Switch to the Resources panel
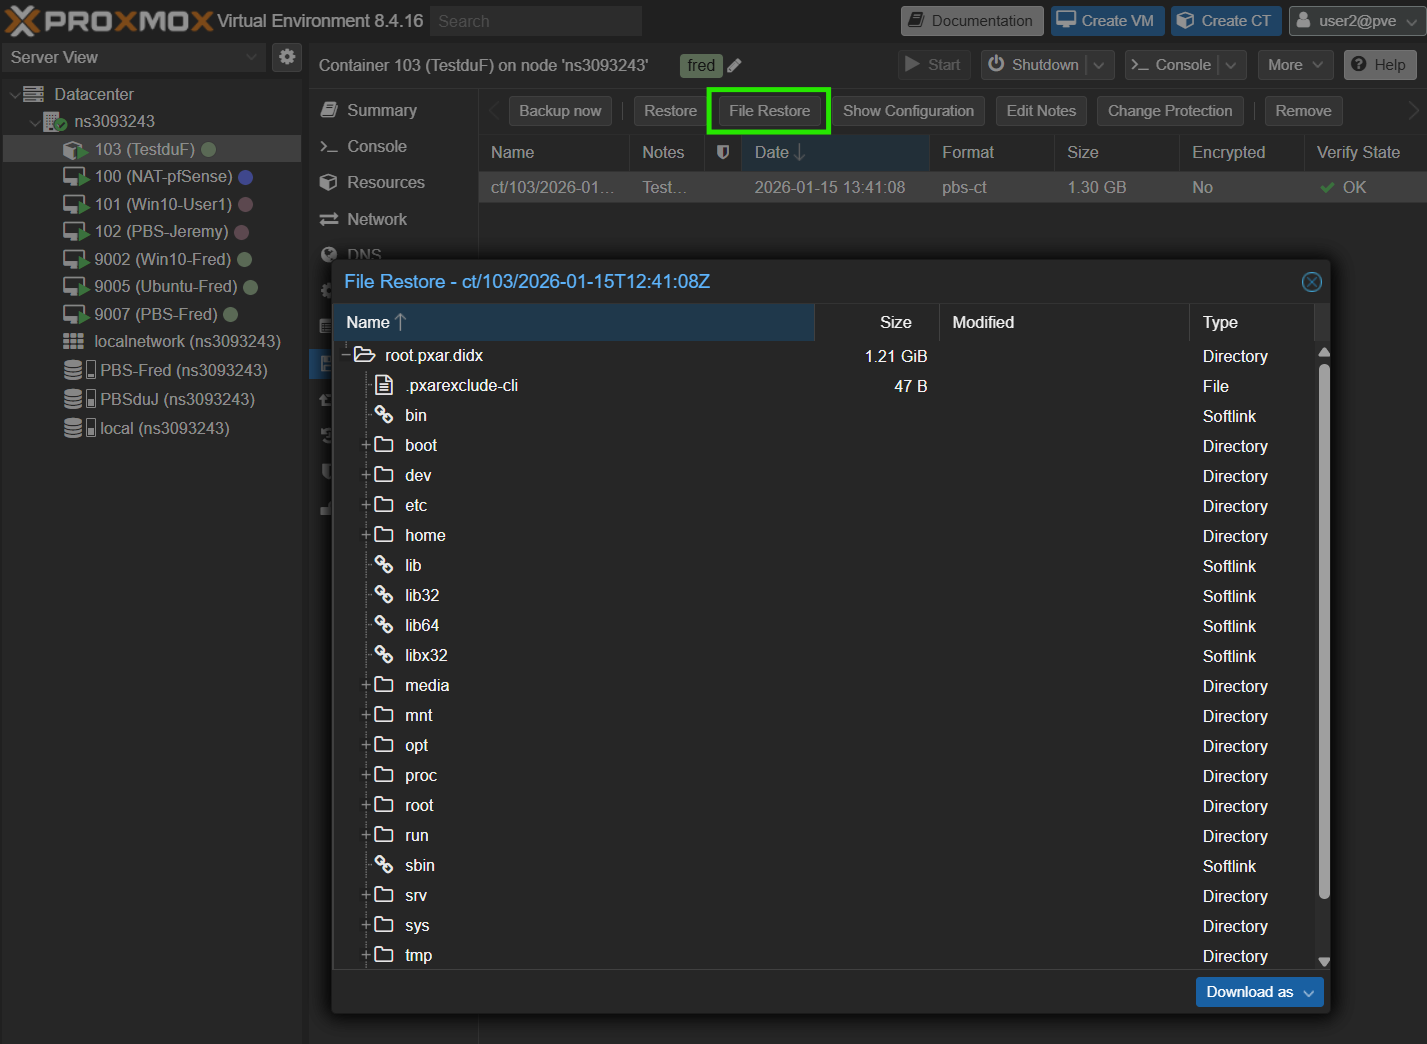The height and width of the screenshot is (1044, 1427). click(385, 182)
